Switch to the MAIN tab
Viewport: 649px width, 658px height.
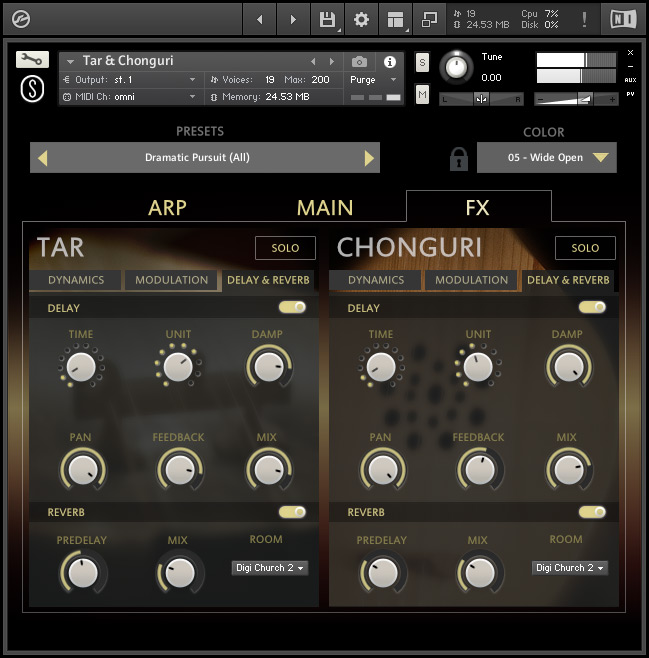pyautogui.click(x=325, y=208)
